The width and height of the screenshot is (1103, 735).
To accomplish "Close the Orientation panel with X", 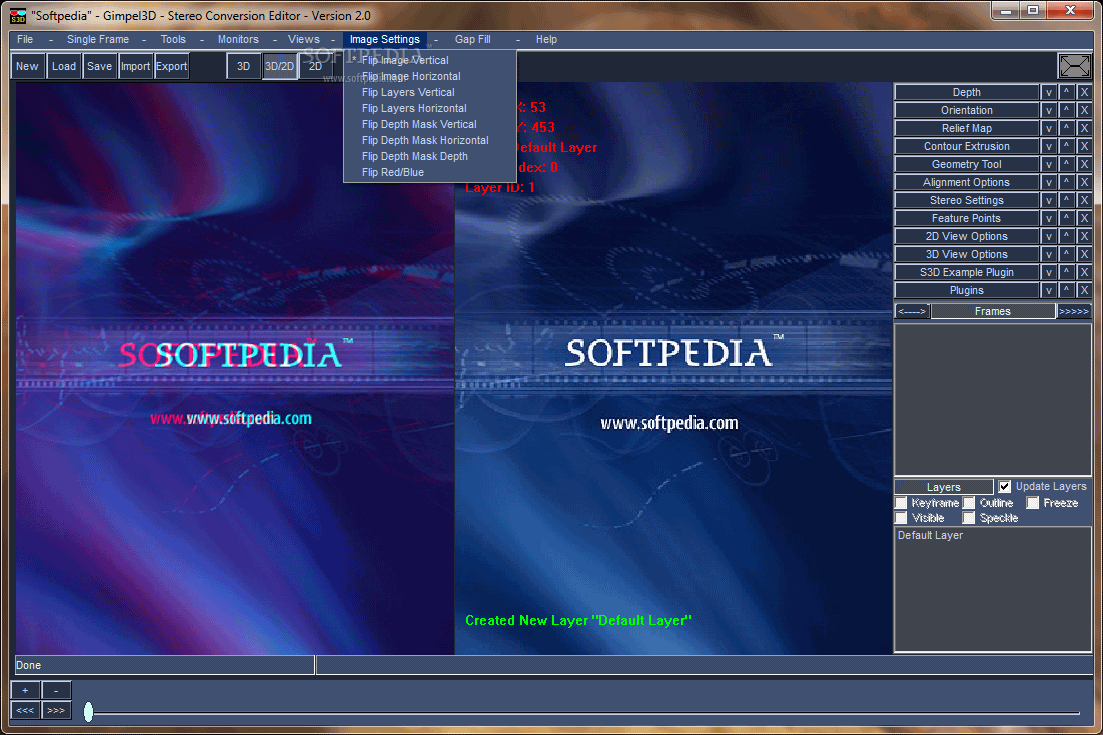I will [x=1084, y=110].
